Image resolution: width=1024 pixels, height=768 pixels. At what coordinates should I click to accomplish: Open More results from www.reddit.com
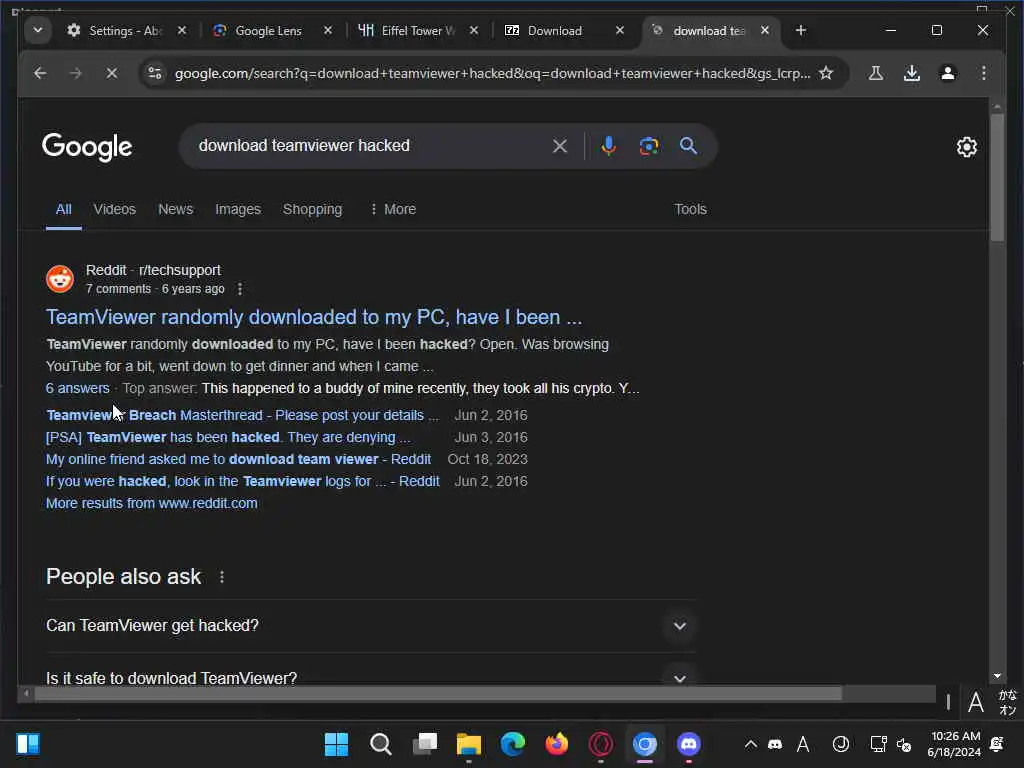(x=152, y=503)
